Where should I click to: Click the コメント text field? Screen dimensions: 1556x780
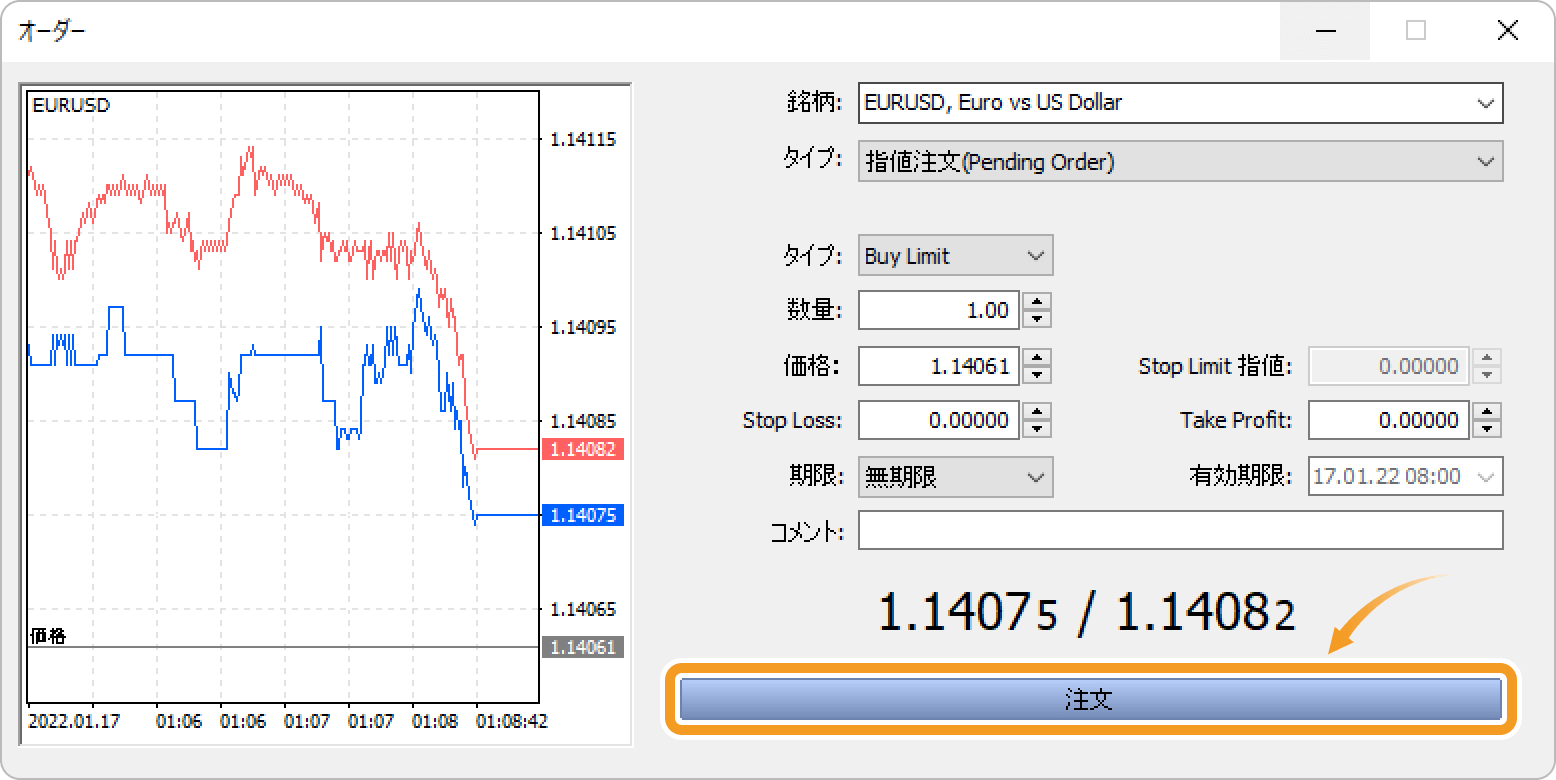(1181, 530)
